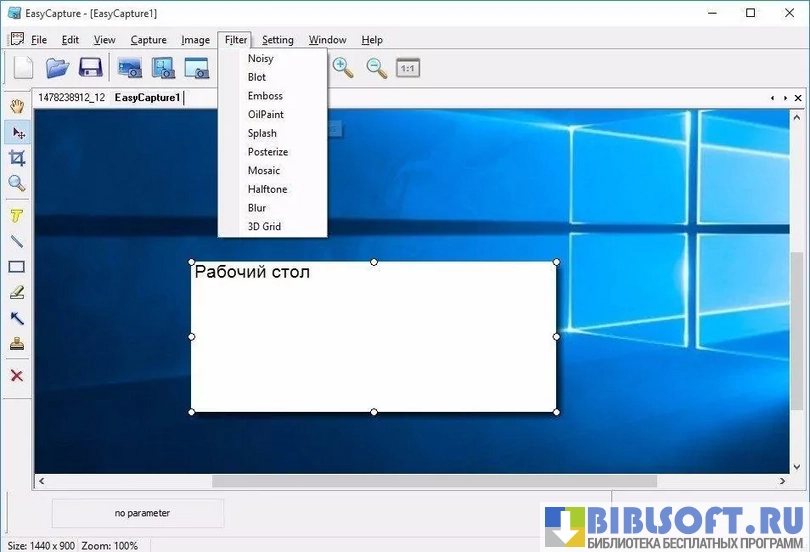Select the Rectangle drawing tool

(17, 267)
